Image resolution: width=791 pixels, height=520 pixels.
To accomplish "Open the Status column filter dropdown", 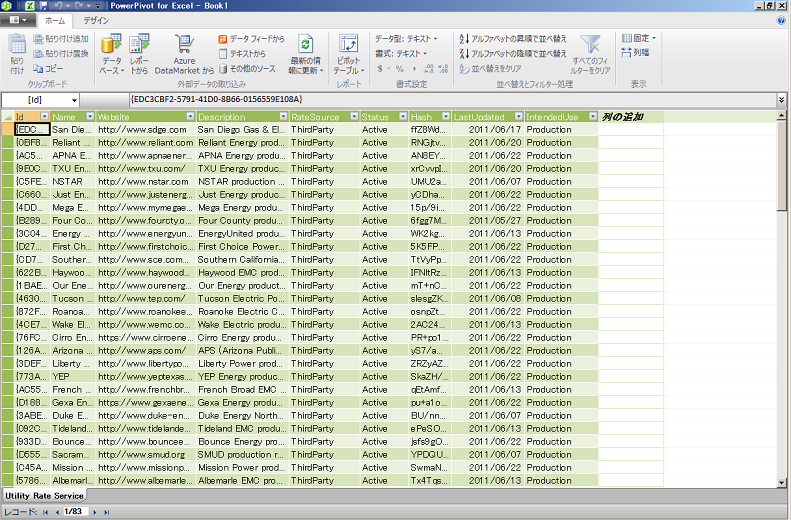I will tap(403, 117).
